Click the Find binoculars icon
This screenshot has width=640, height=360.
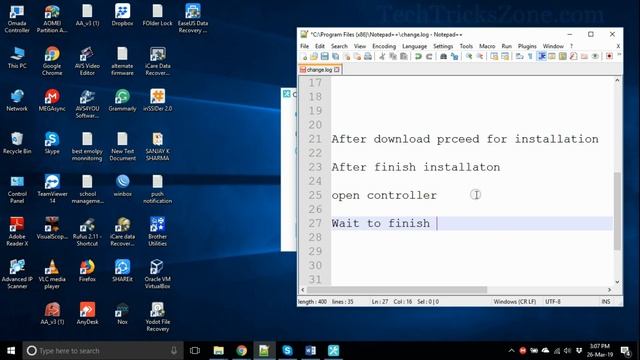[443, 57]
